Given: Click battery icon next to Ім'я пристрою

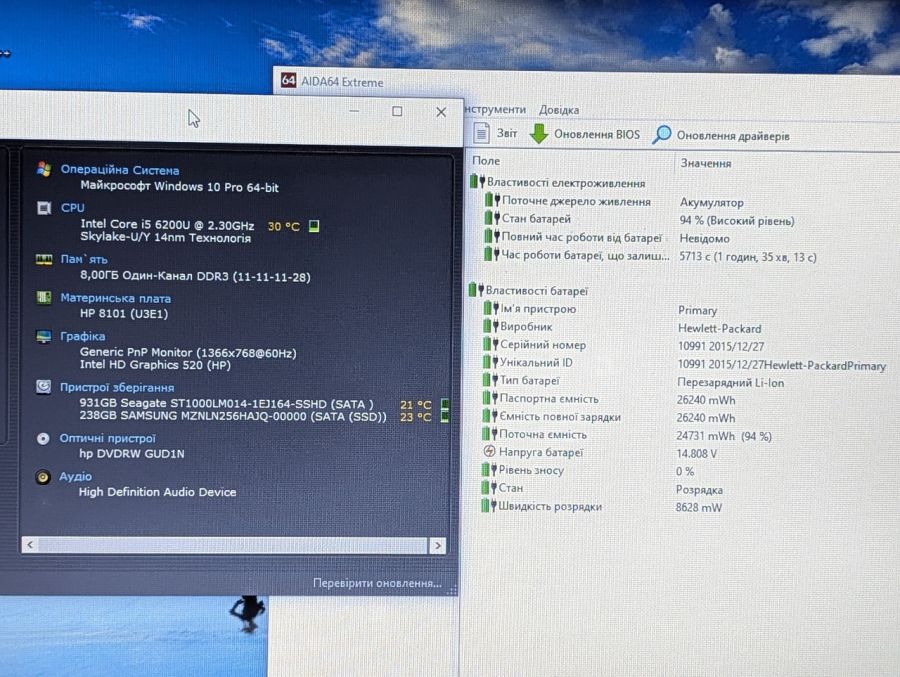Looking at the screenshot, I should click(x=491, y=308).
